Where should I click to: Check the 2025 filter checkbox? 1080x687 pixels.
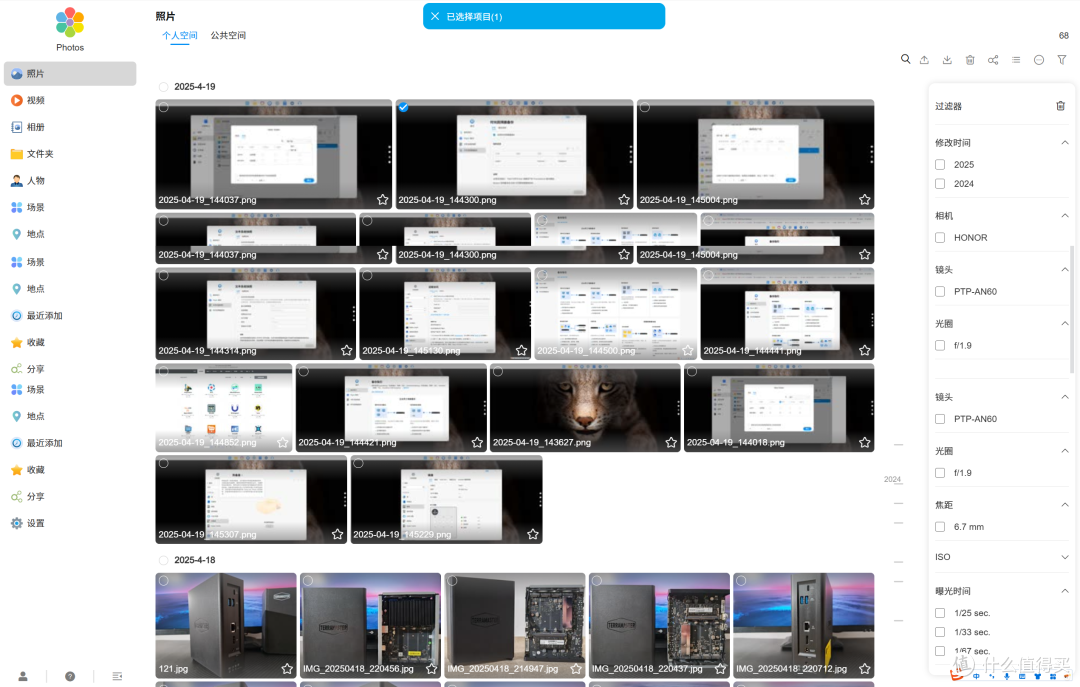[940, 165]
